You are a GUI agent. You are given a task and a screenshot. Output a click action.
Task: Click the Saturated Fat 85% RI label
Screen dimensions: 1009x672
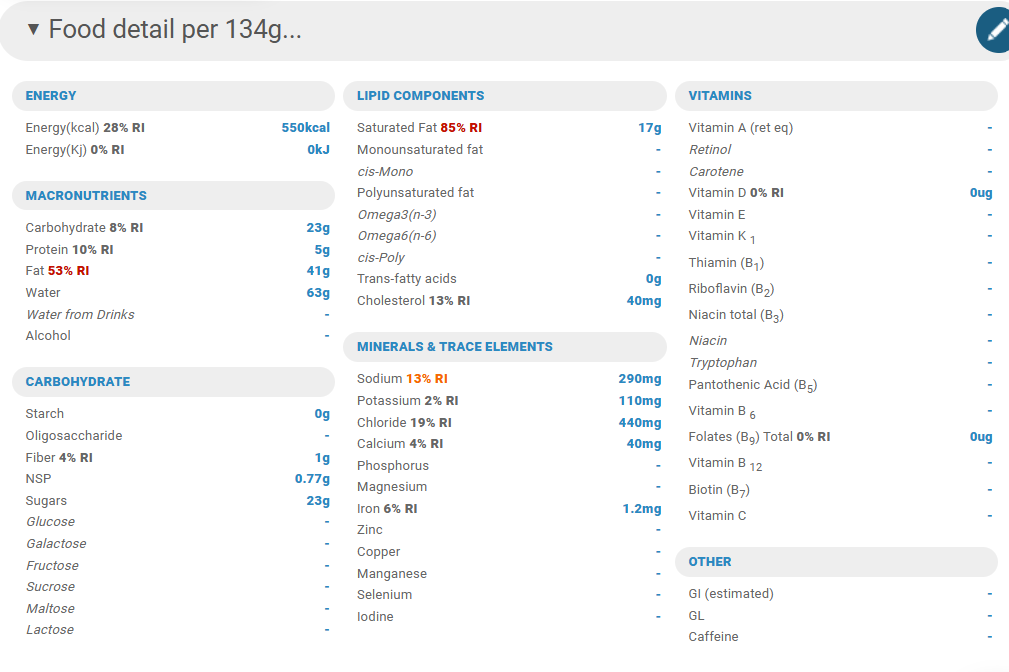coord(420,128)
